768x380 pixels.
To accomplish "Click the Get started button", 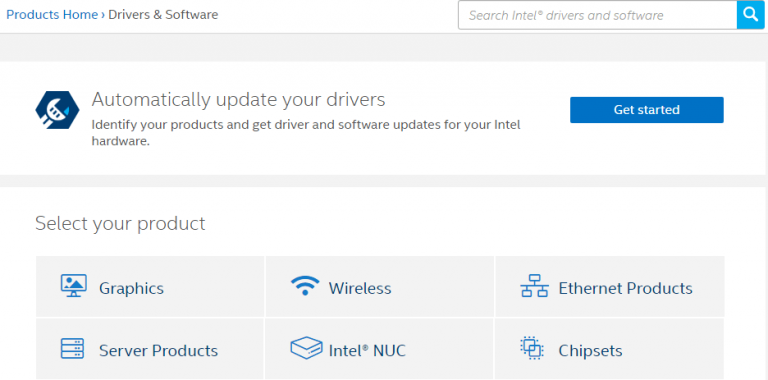I will point(647,110).
